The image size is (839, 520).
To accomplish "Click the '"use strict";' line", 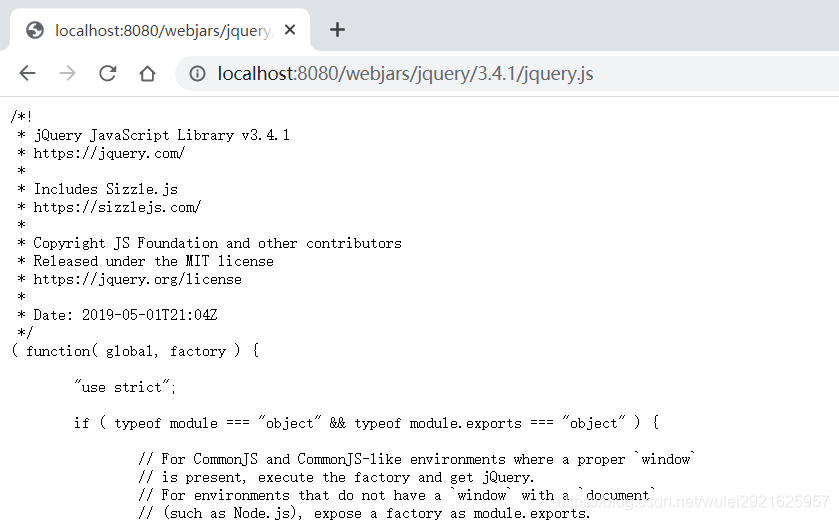I will (x=125, y=387).
